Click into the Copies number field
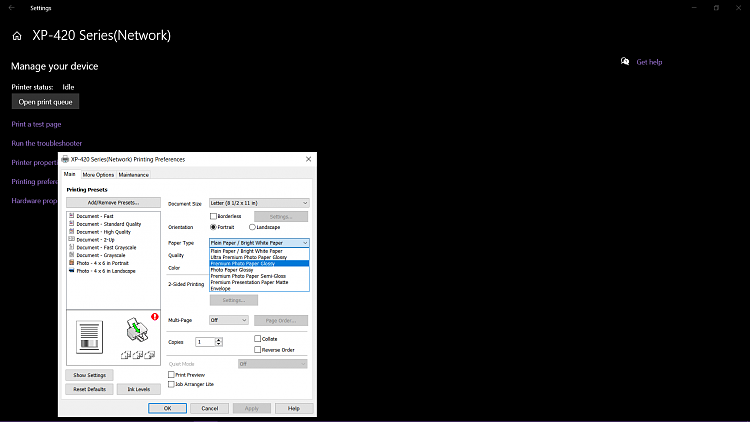 (205, 342)
